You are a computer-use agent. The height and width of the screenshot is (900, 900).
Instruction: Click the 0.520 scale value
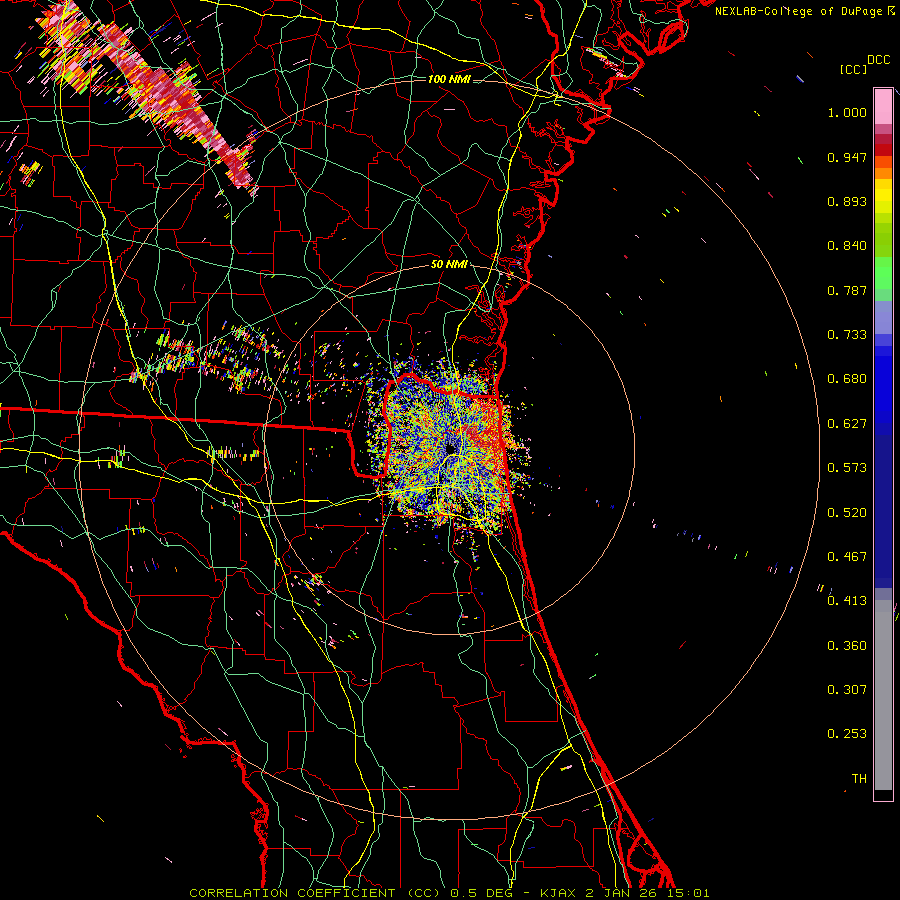[847, 513]
